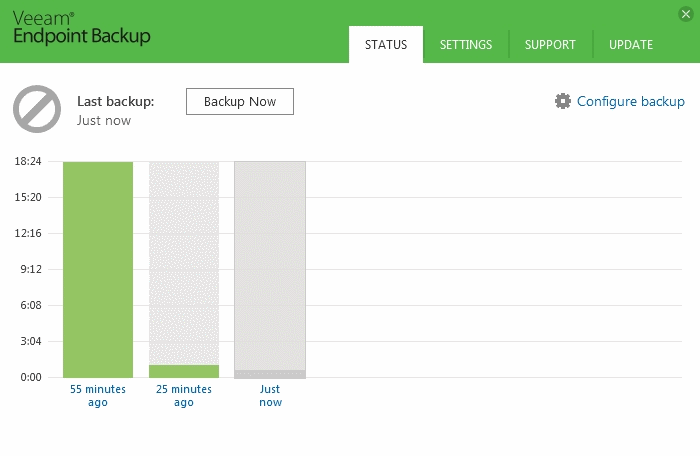Click the Veeam Endpoint Backup logo
The height and width of the screenshot is (456, 700).
coord(82,27)
